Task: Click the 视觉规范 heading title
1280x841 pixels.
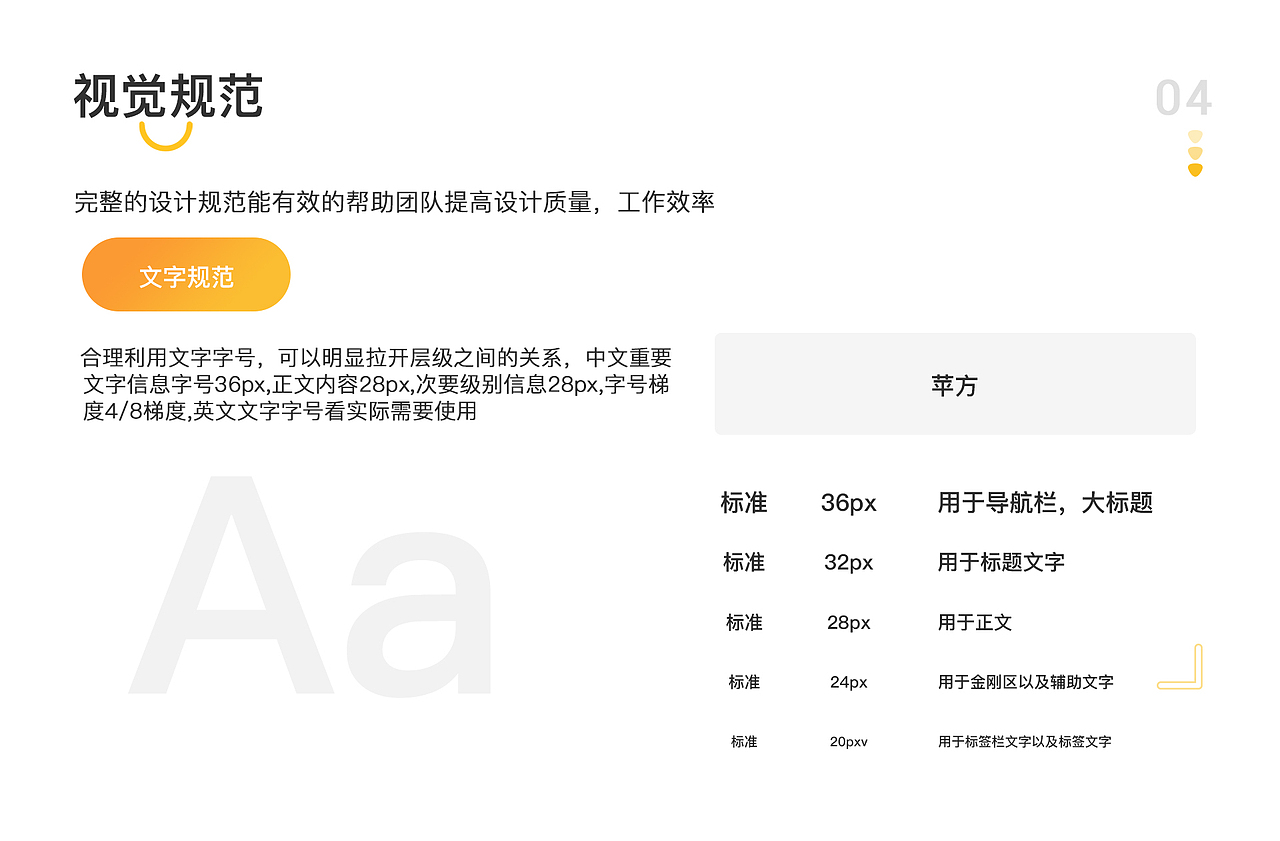Action: tap(168, 93)
